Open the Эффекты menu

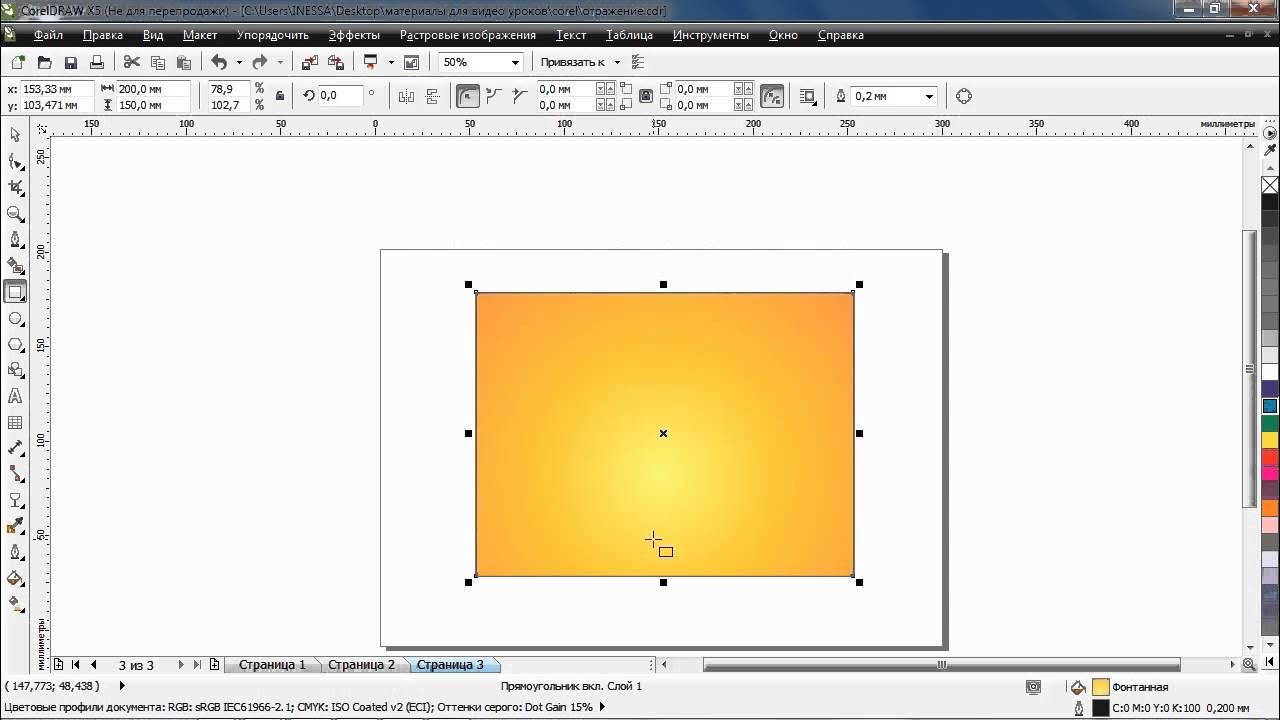tap(354, 34)
